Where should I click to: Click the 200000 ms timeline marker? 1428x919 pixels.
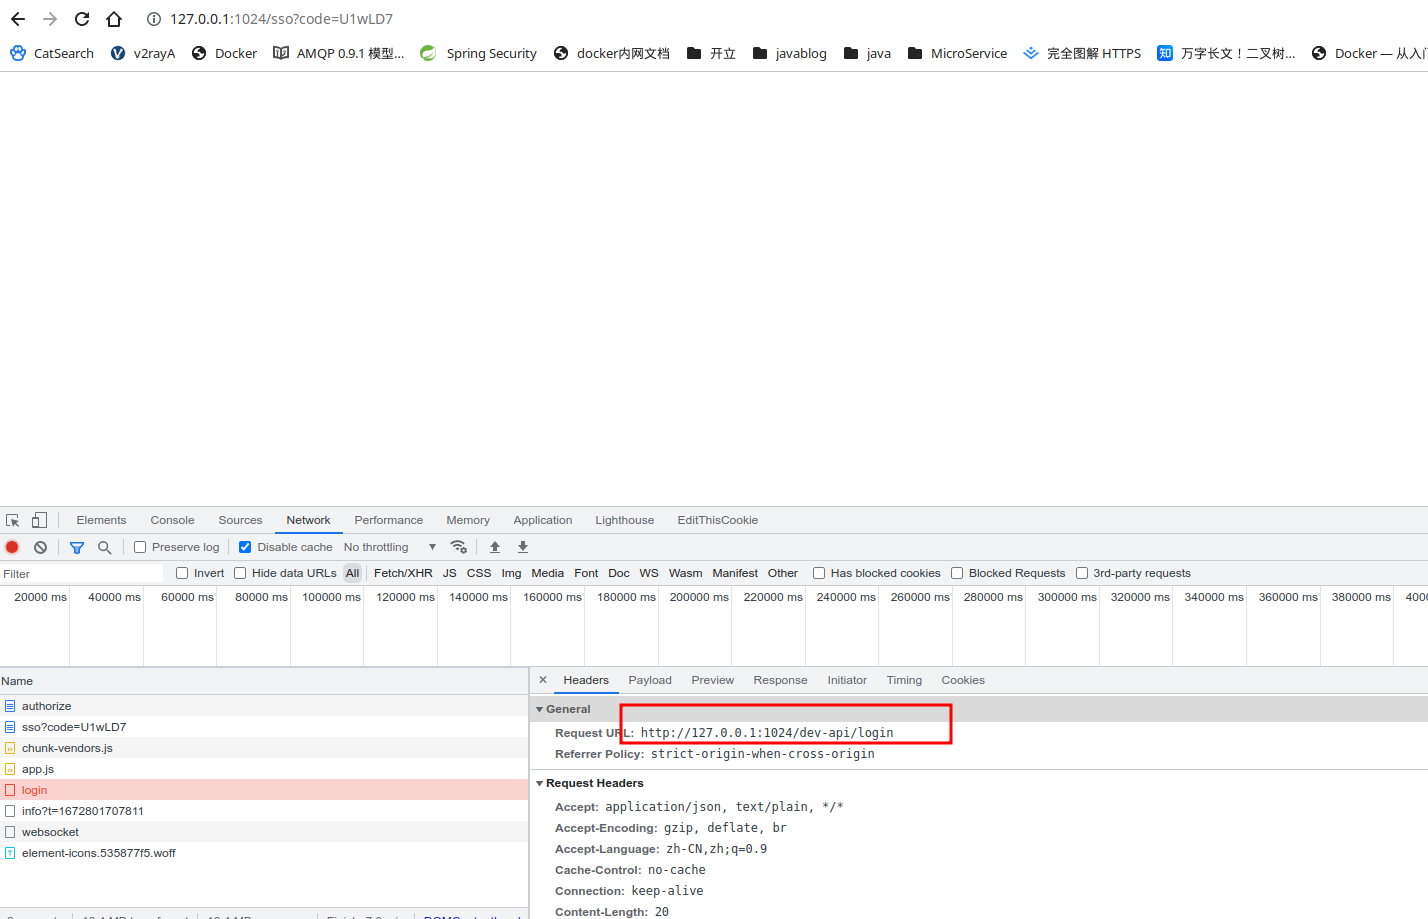(699, 597)
